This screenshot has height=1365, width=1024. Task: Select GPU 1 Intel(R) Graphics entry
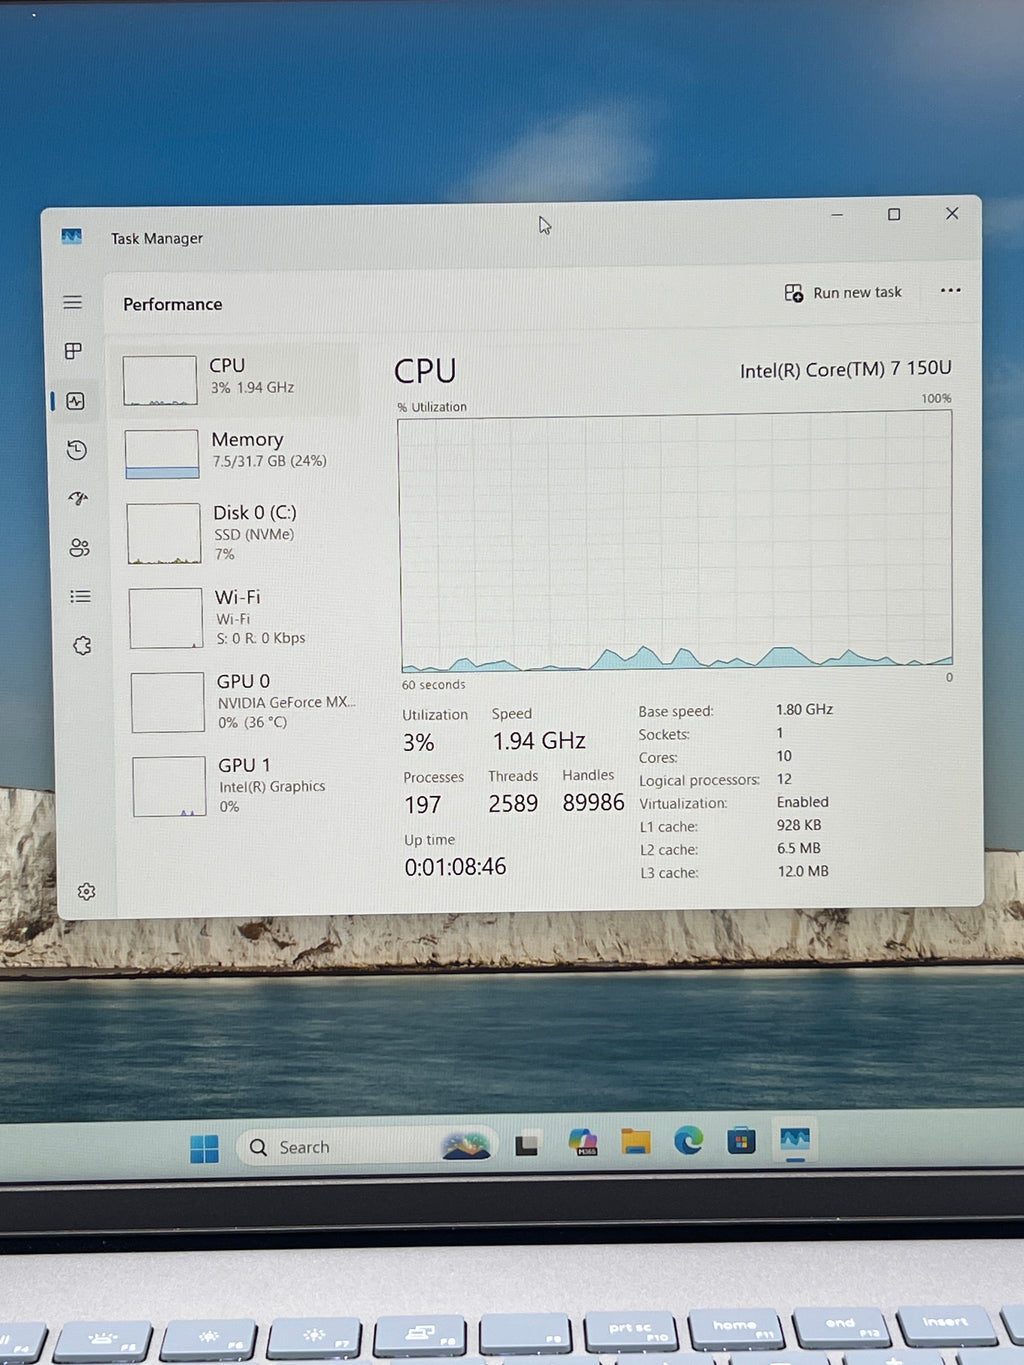248,785
